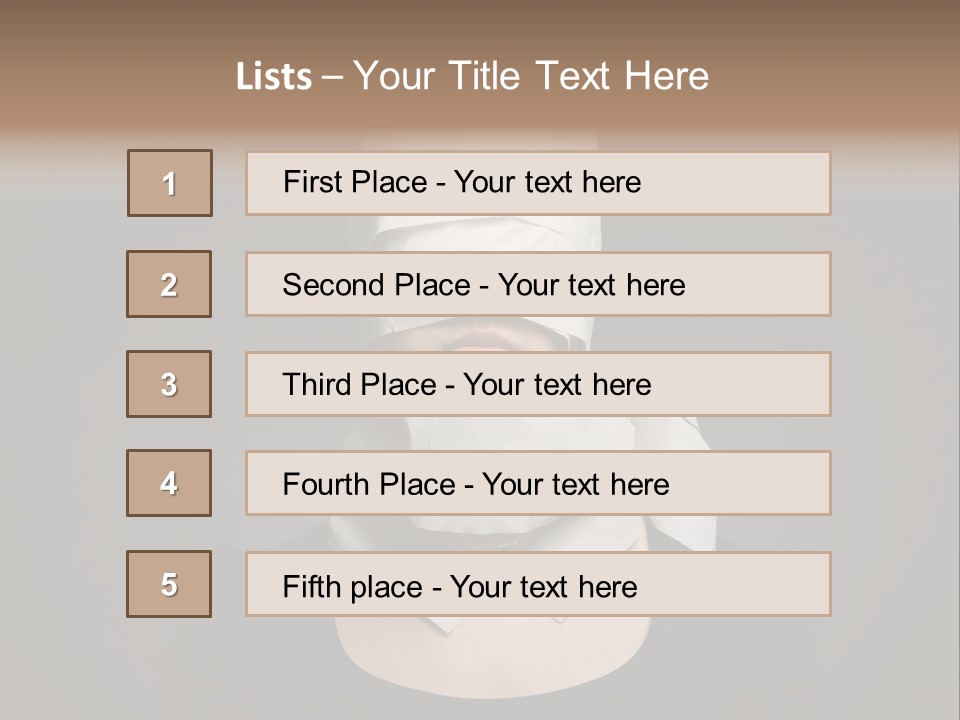Select the Third Place text bar
This screenshot has height=720, width=960.
click(538, 384)
